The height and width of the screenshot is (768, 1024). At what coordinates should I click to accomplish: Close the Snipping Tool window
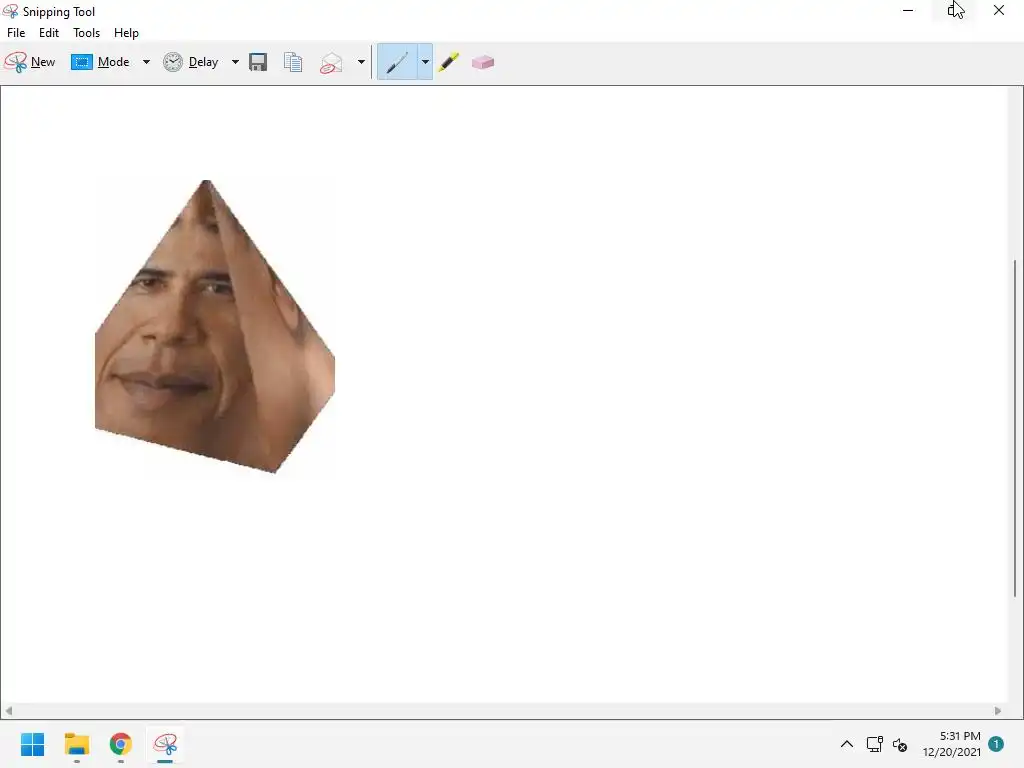(x=999, y=10)
